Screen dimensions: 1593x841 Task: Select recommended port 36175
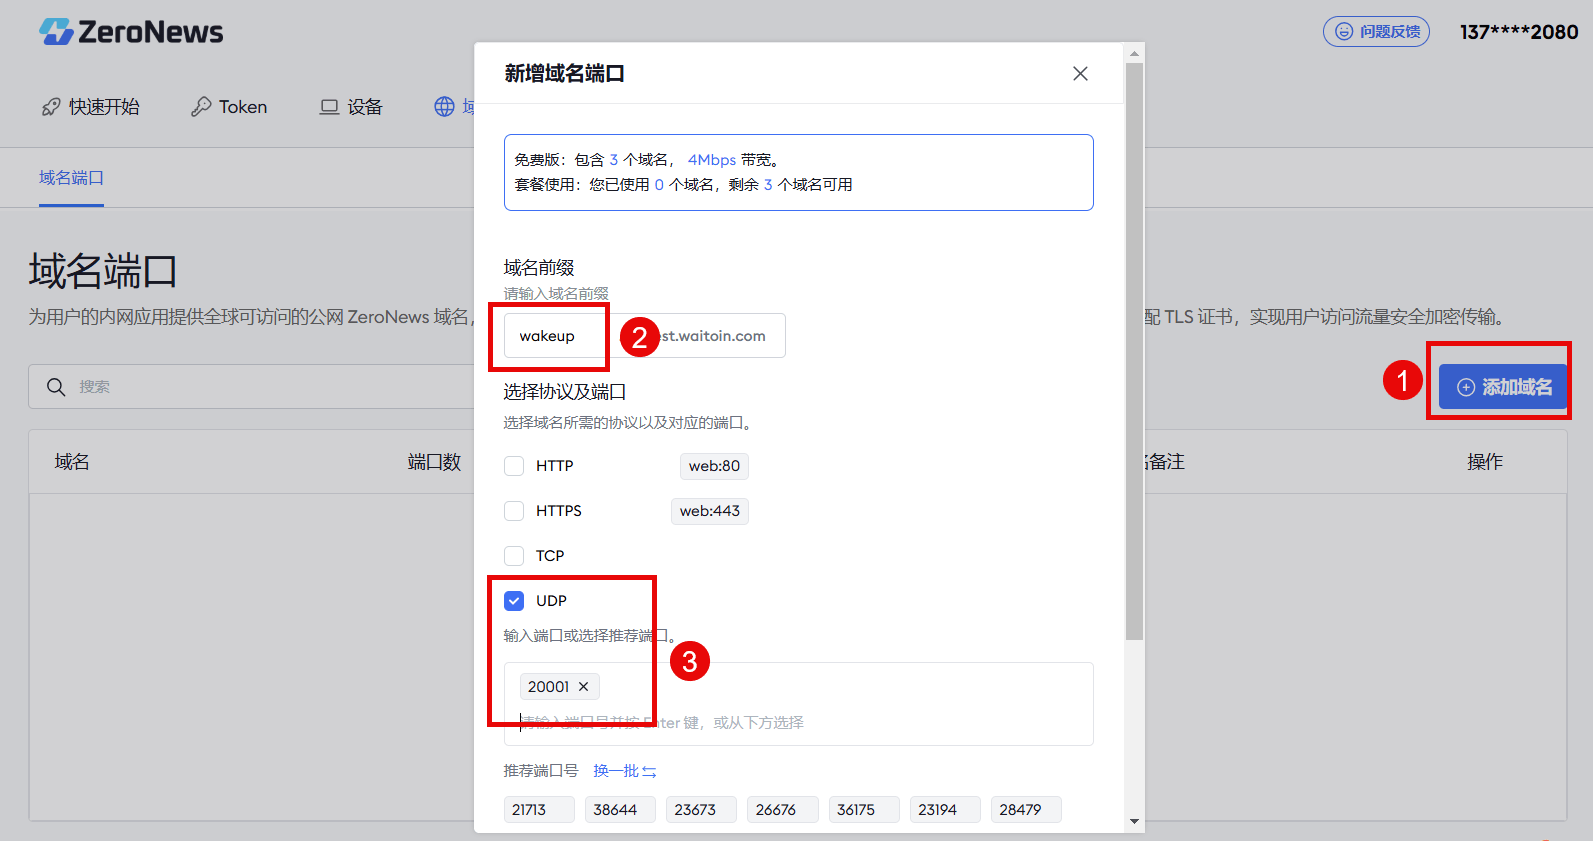click(864, 810)
